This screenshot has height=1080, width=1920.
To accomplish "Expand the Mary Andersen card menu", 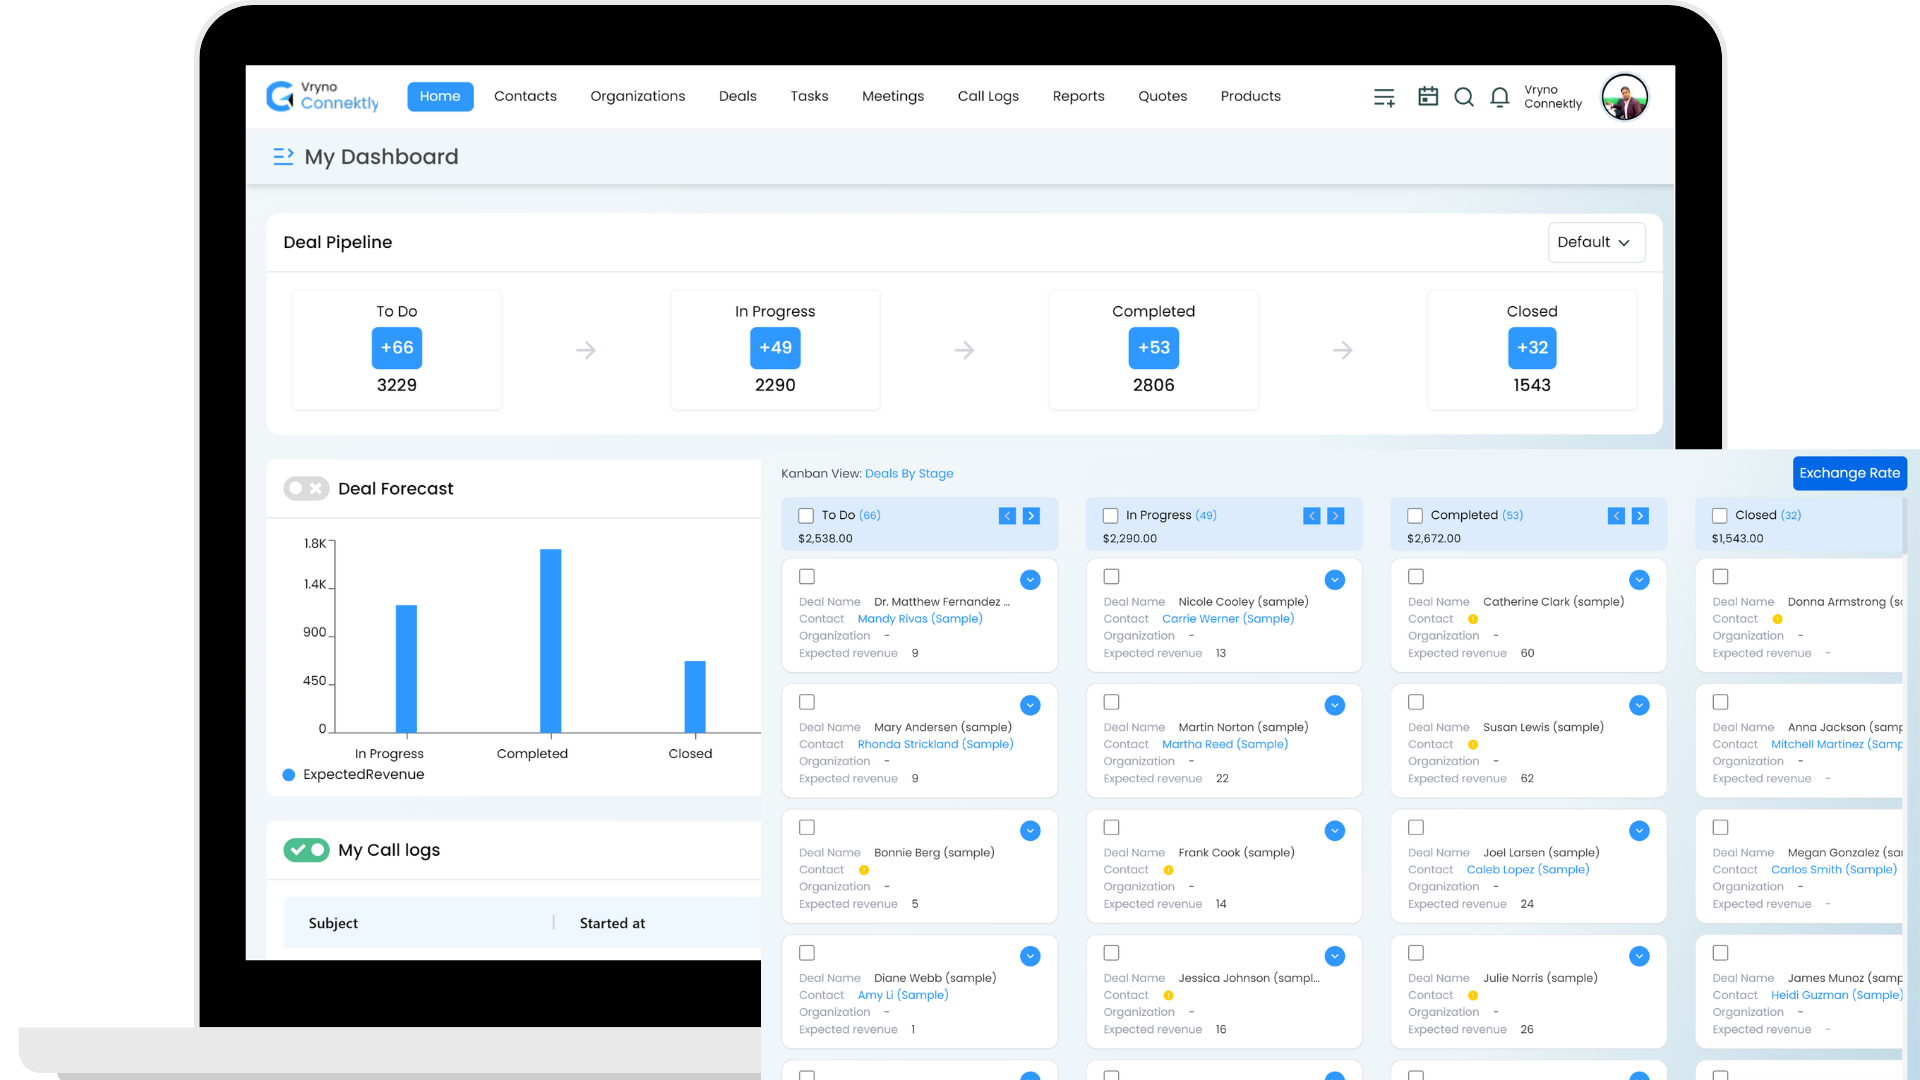I will [1030, 706].
